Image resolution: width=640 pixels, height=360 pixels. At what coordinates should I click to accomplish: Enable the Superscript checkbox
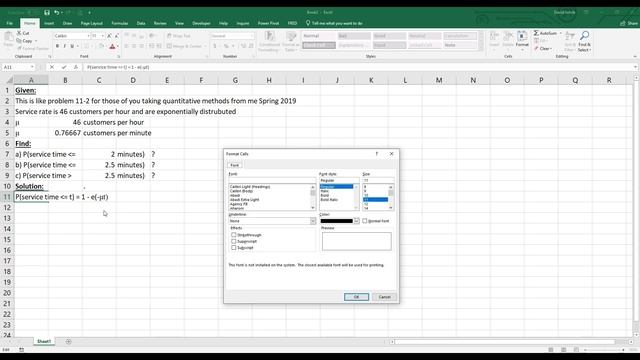click(x=233, y=241)
